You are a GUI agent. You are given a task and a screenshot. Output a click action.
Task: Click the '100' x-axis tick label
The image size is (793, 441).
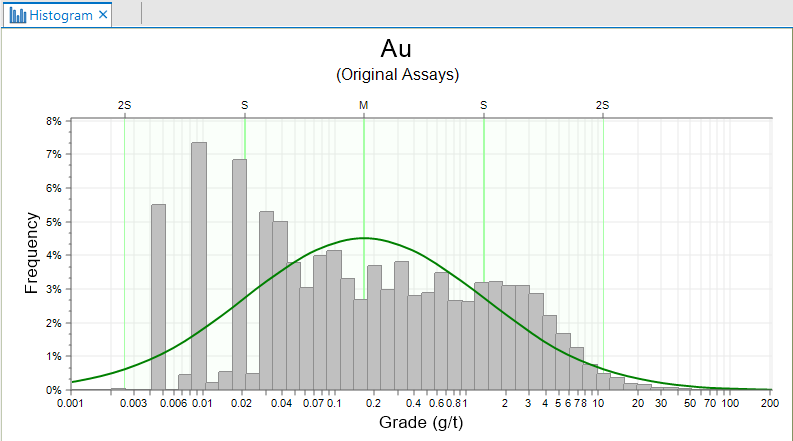730,403
